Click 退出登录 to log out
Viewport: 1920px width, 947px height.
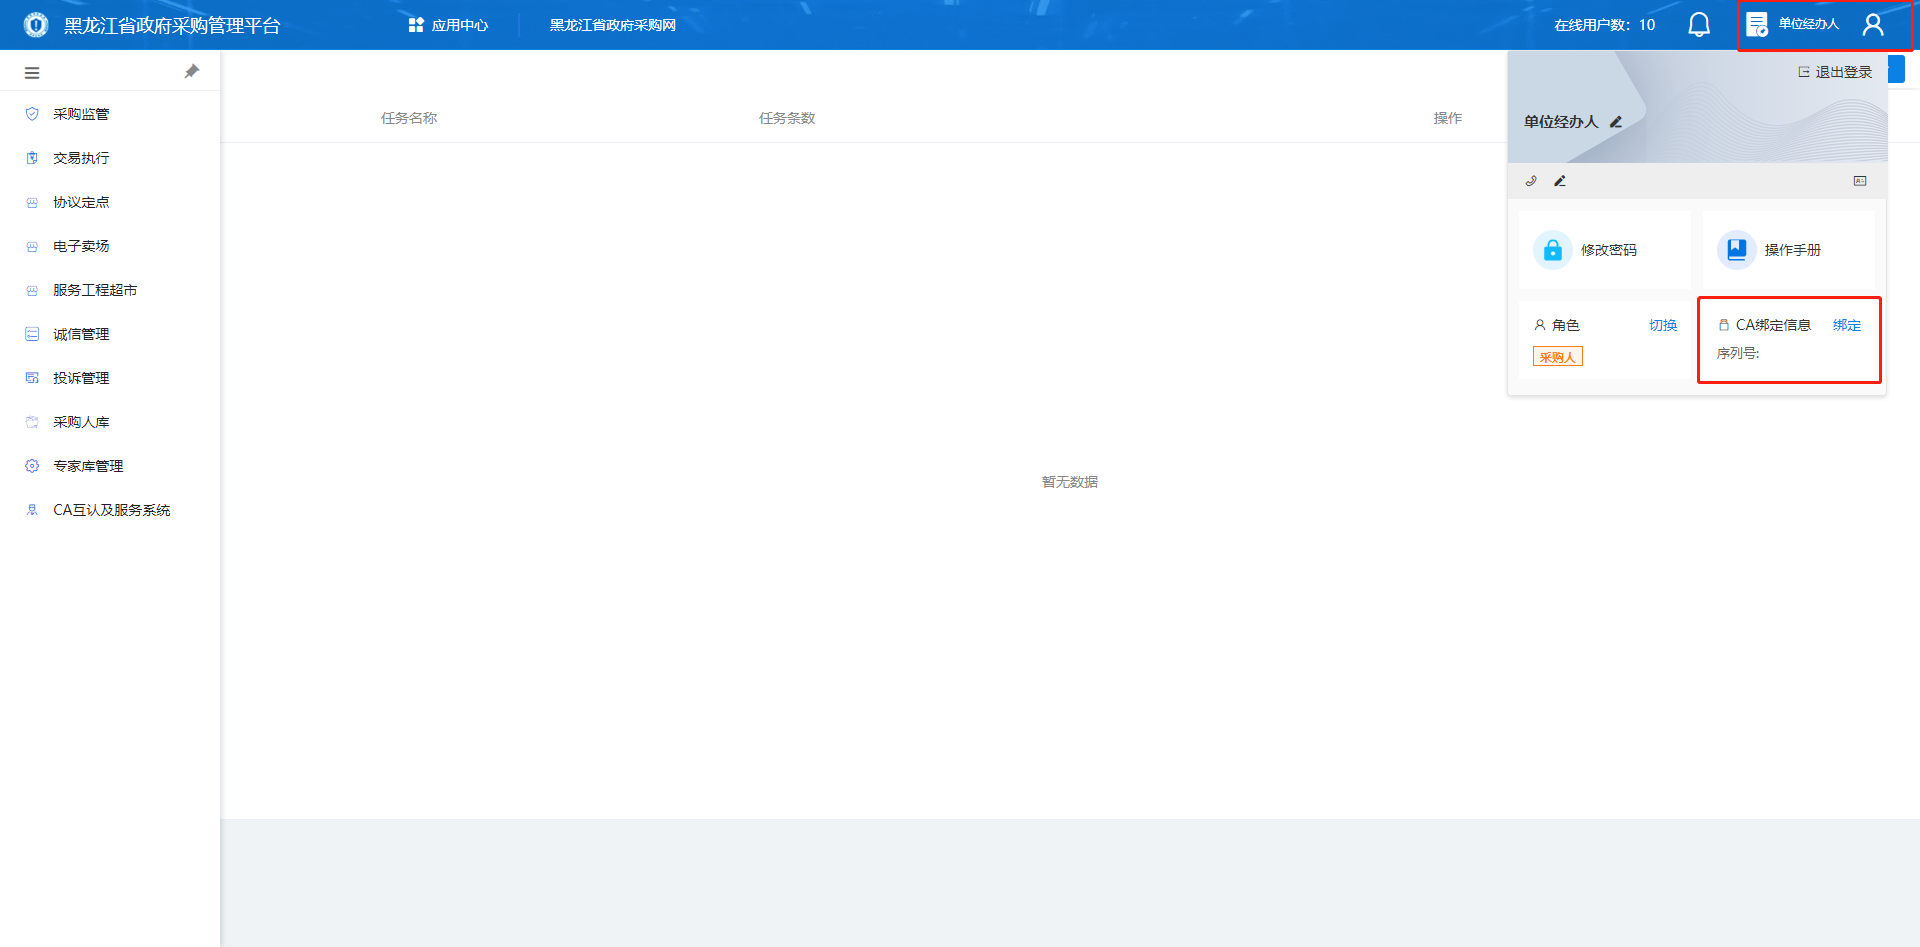1844,72
